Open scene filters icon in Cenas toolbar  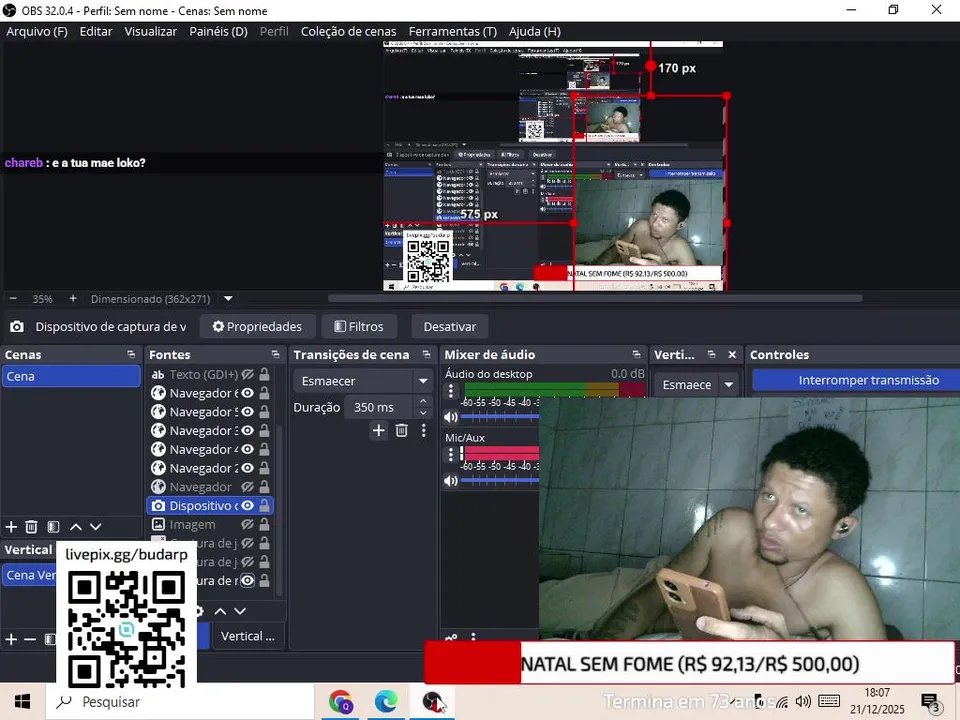(53, 527)
